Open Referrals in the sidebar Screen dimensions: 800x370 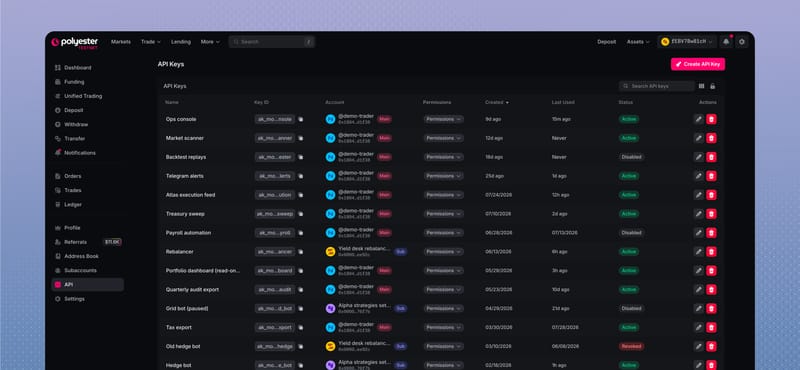[x=88, y=242]
